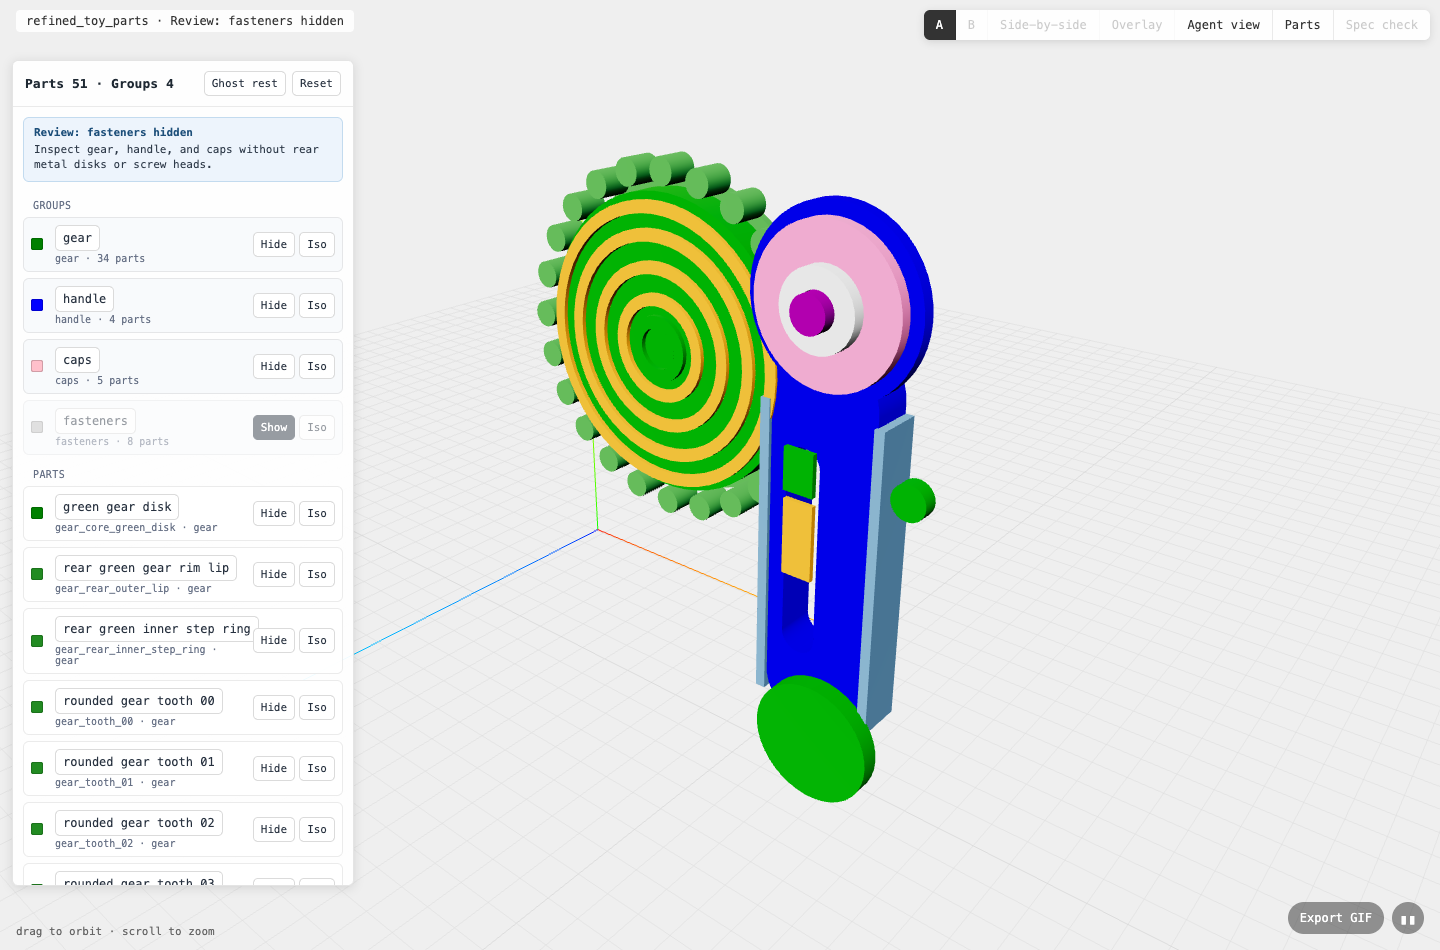The image size is (1440, 950).
Task: Click the 'Review: fasteners hidden' notice text
Action: click(113, 132)
